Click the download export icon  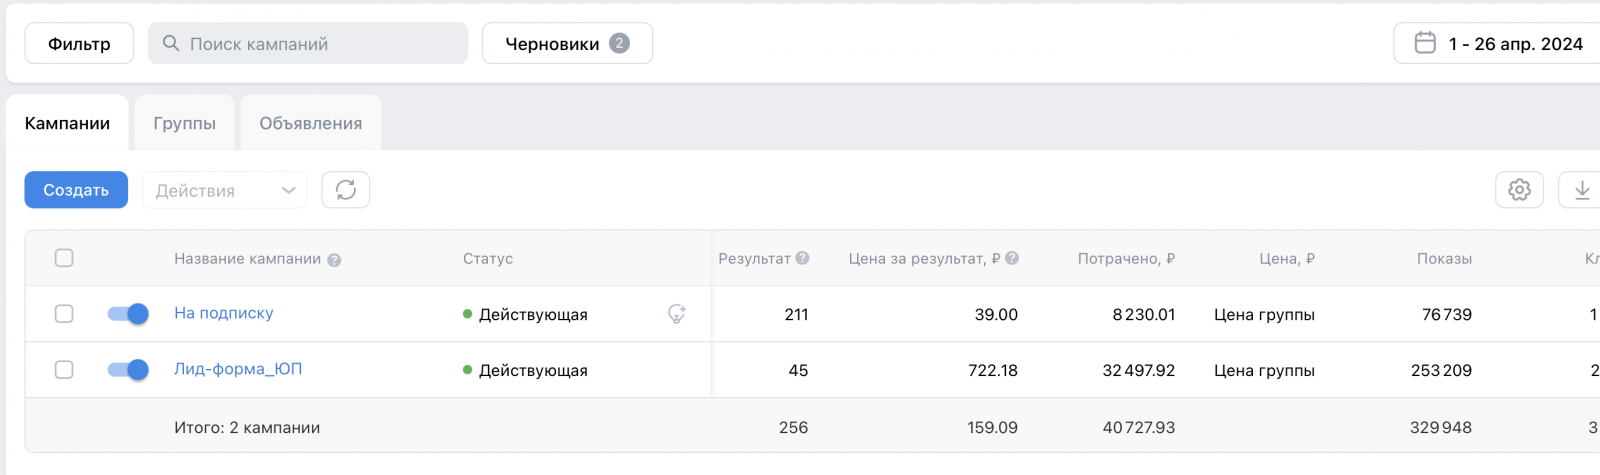click(1582, 190)
